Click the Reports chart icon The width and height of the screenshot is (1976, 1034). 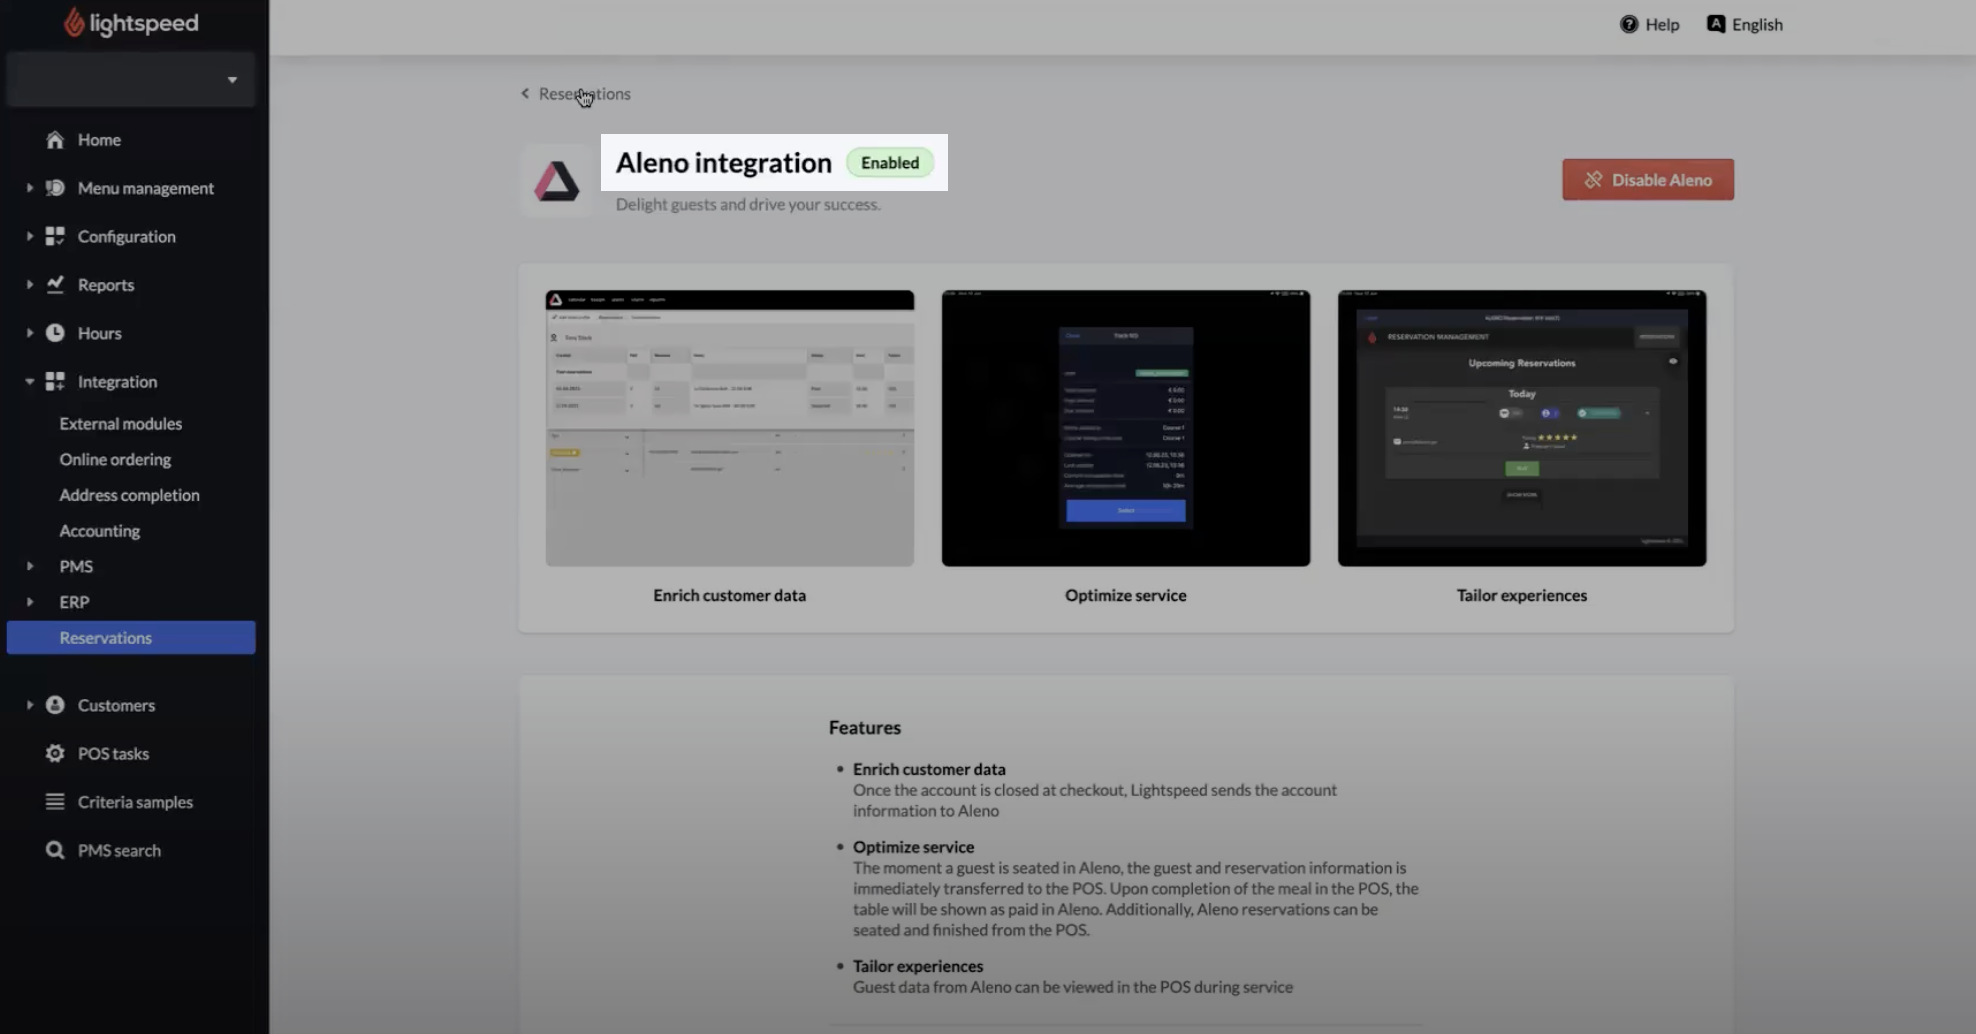click(55, 285)
